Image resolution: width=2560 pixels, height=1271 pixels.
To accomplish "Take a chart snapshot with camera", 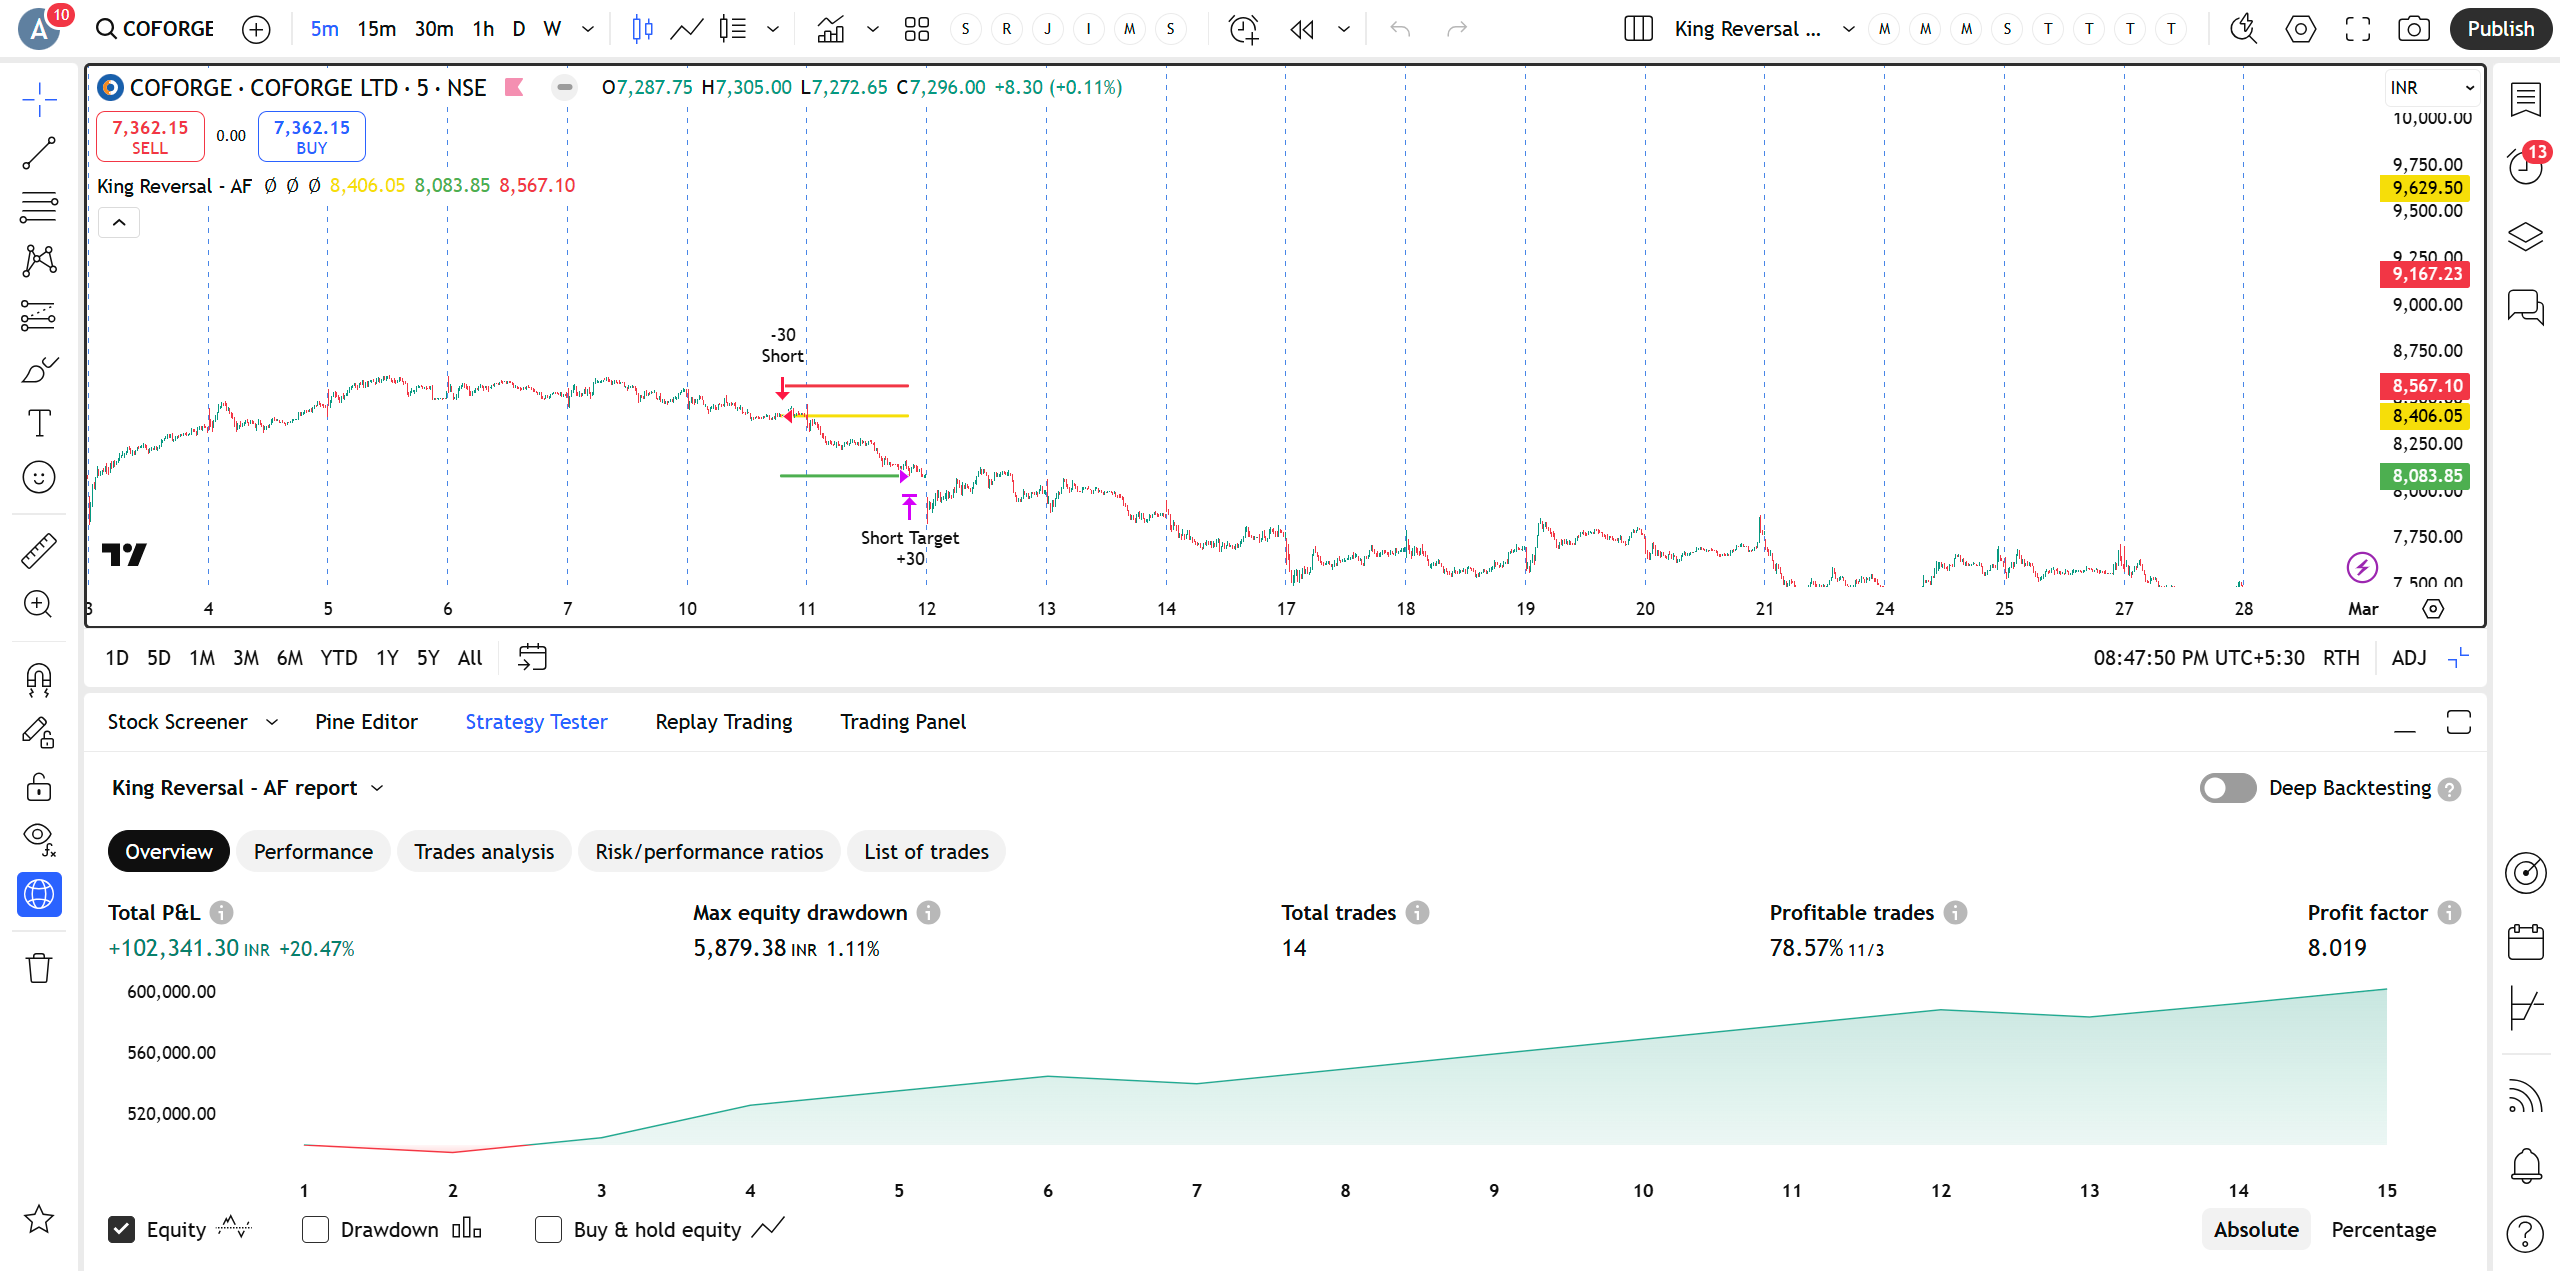I will click(x=2414, y=29).
